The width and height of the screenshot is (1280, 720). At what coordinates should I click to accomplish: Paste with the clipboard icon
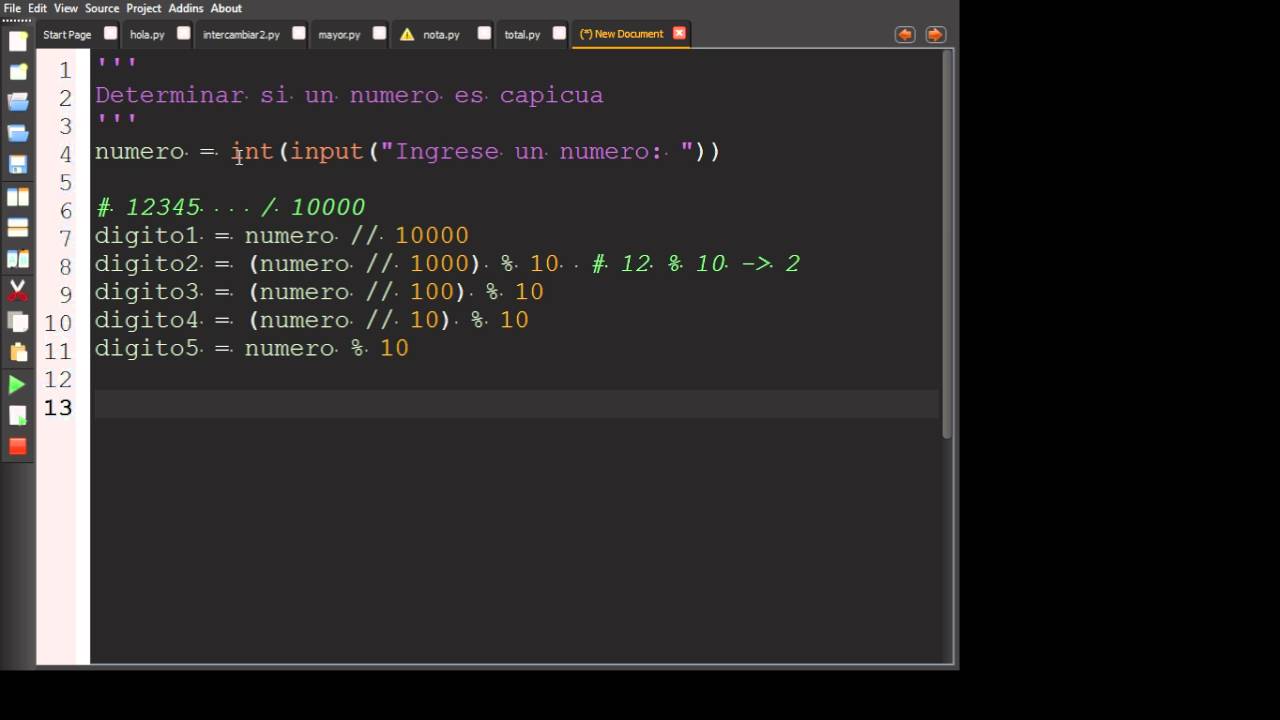pyautogui.click(x=18, y=352)
